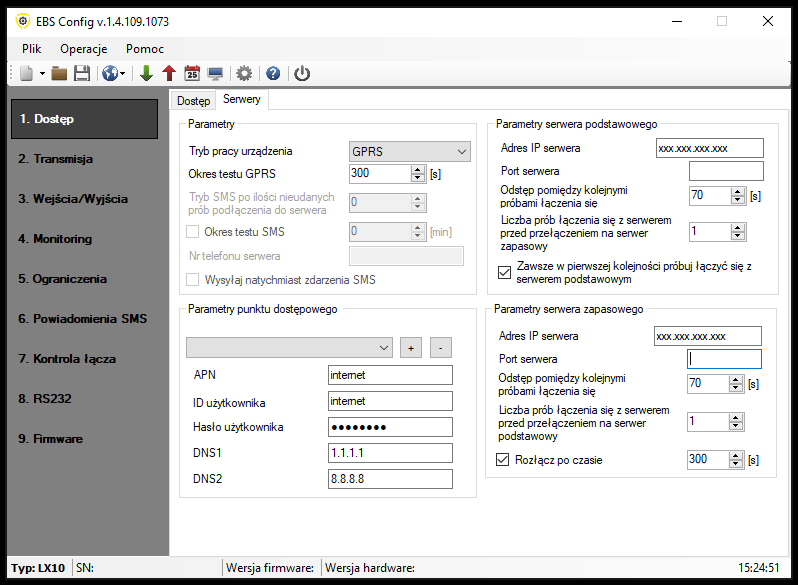Toggle the 'Rozłącz po czasie' checkbox
The height and width of the screenshot is (585, 798).
point(503,460)
